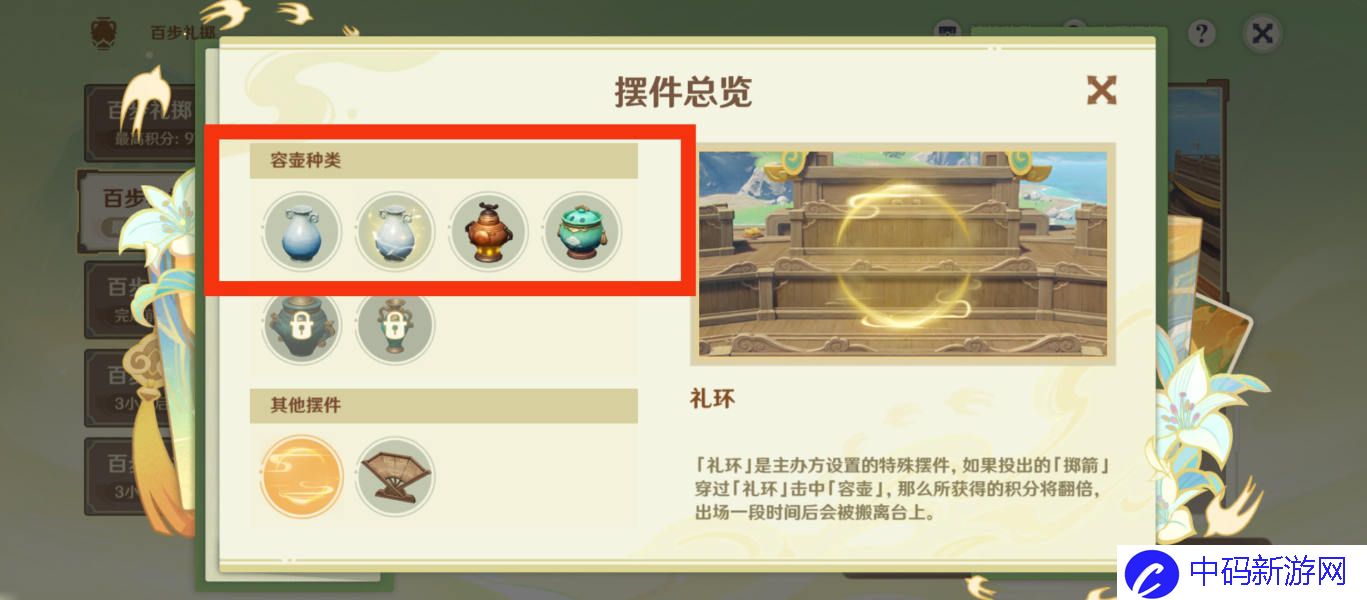The image size is (1367, 600).
Task: Click the 礼环 description paragraph
Action: 903,489
